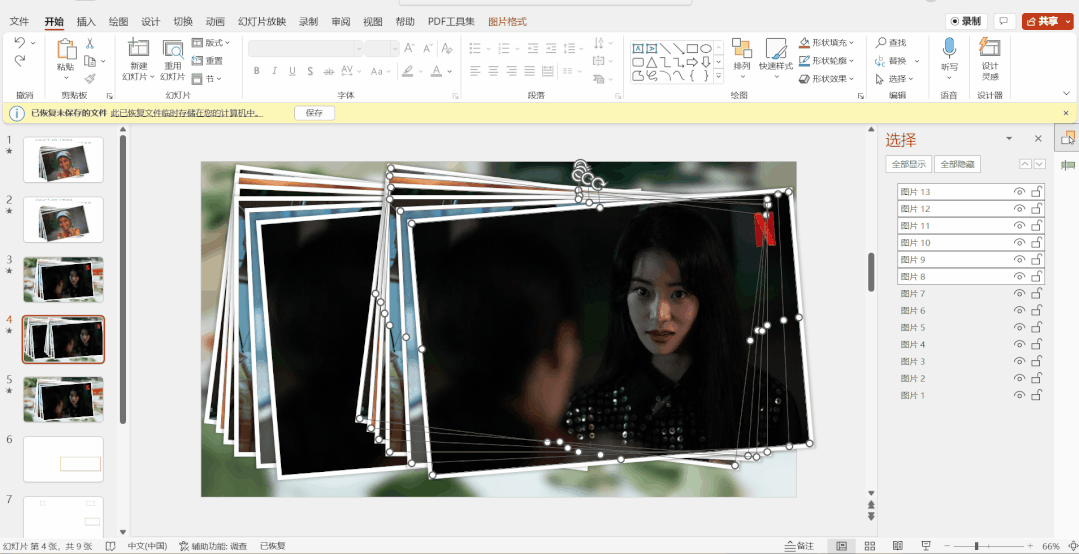Select slide 3 thumbnail

click(x=63, y=279)
